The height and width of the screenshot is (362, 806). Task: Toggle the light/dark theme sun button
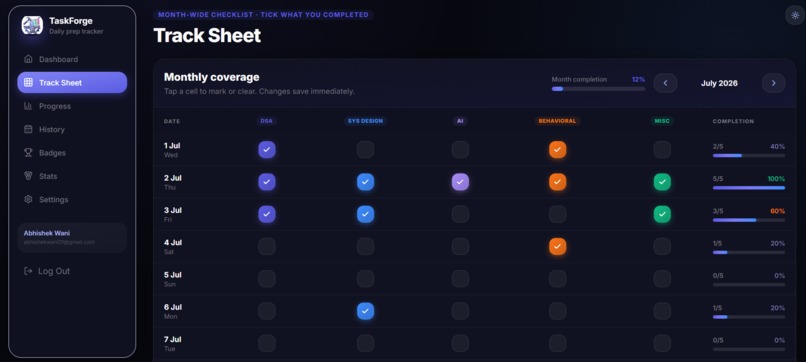795,15
